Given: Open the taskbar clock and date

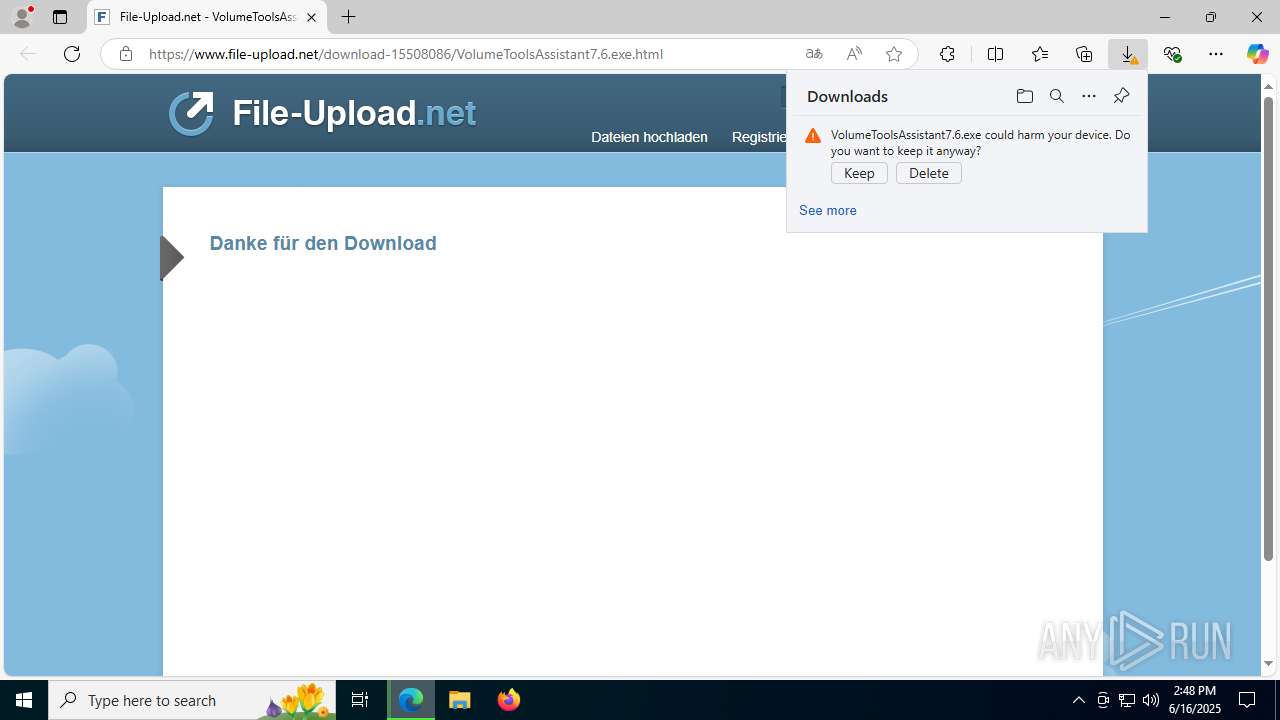Looking at the screenshot, I should pos(1197,700).
